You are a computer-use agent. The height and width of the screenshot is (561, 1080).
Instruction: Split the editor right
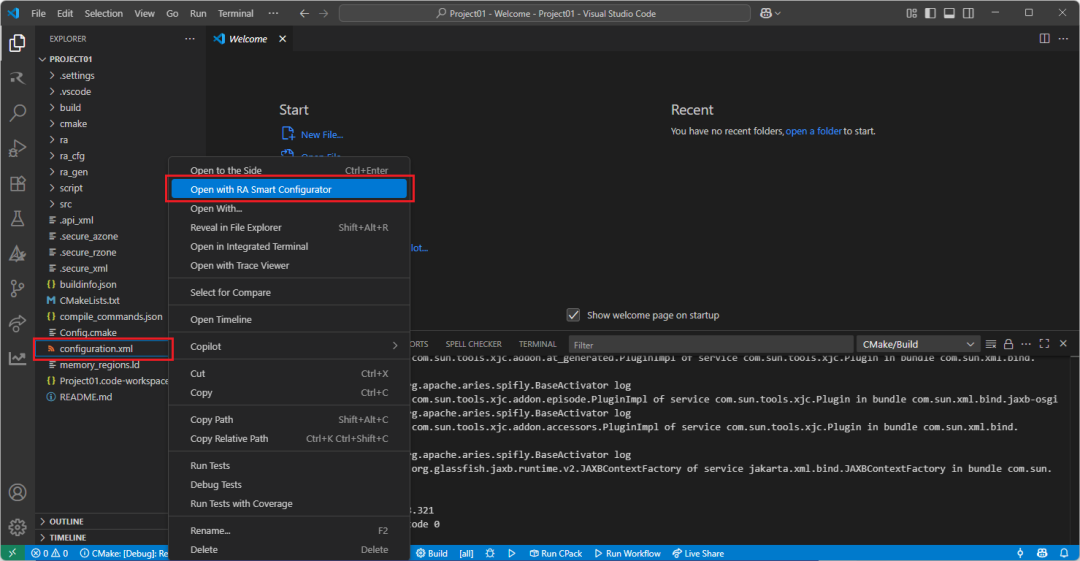1044,39
